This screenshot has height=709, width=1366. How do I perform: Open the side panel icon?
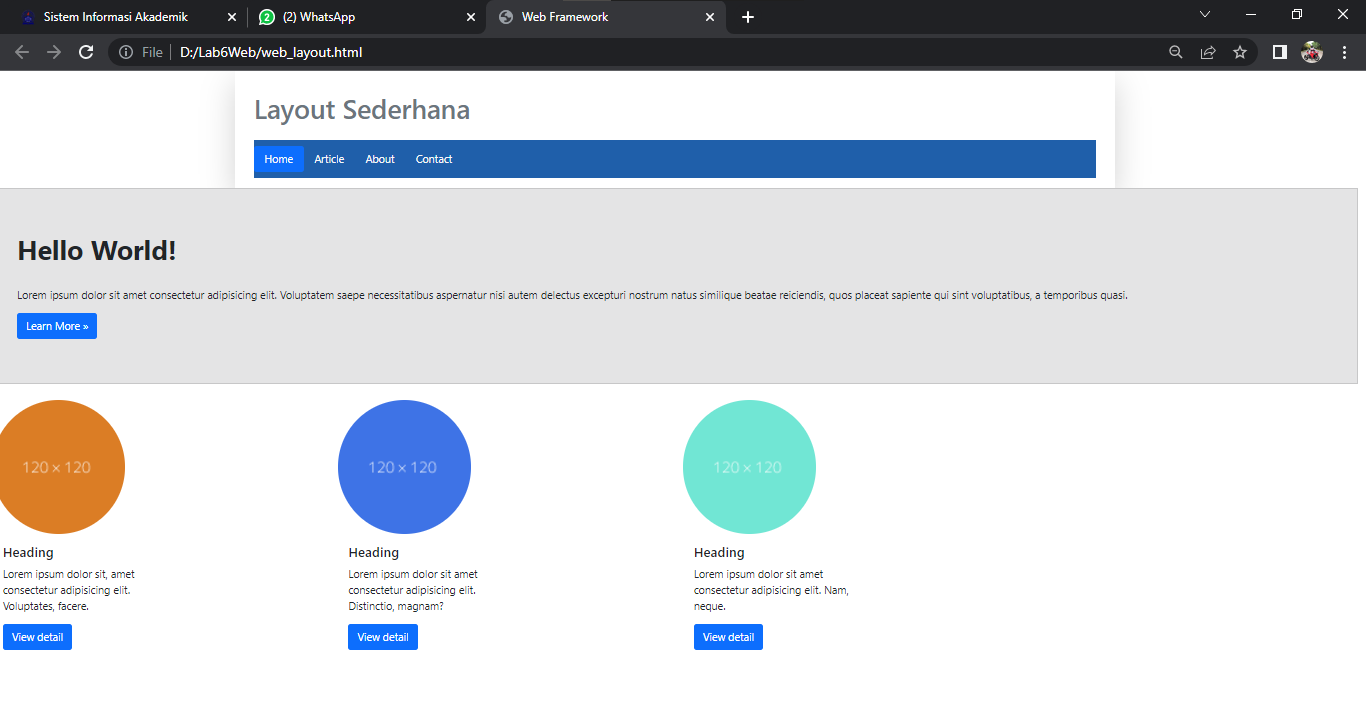click(1279, 52)
